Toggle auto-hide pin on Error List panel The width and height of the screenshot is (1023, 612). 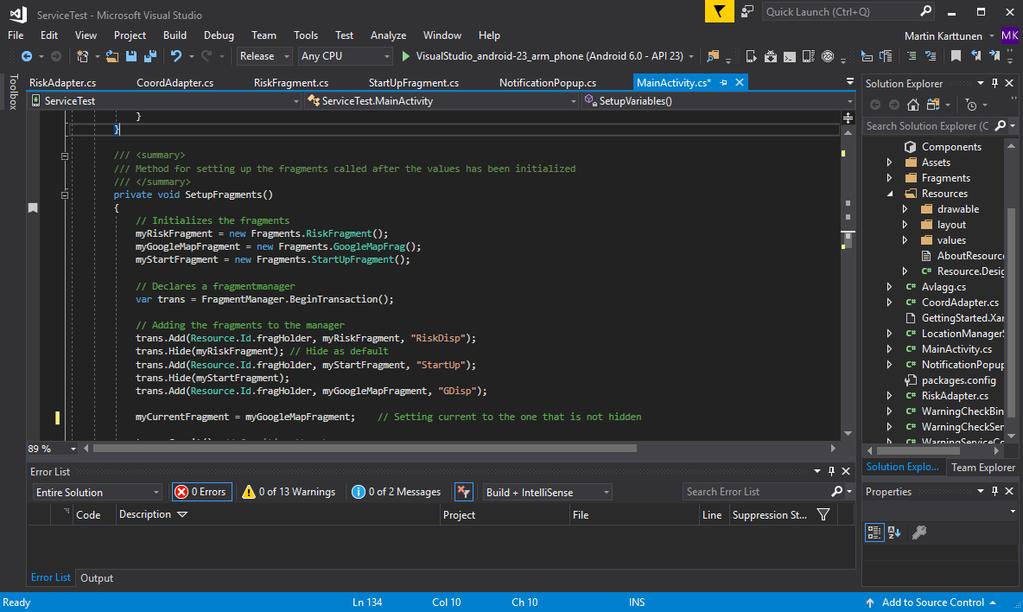click(831, 471)
